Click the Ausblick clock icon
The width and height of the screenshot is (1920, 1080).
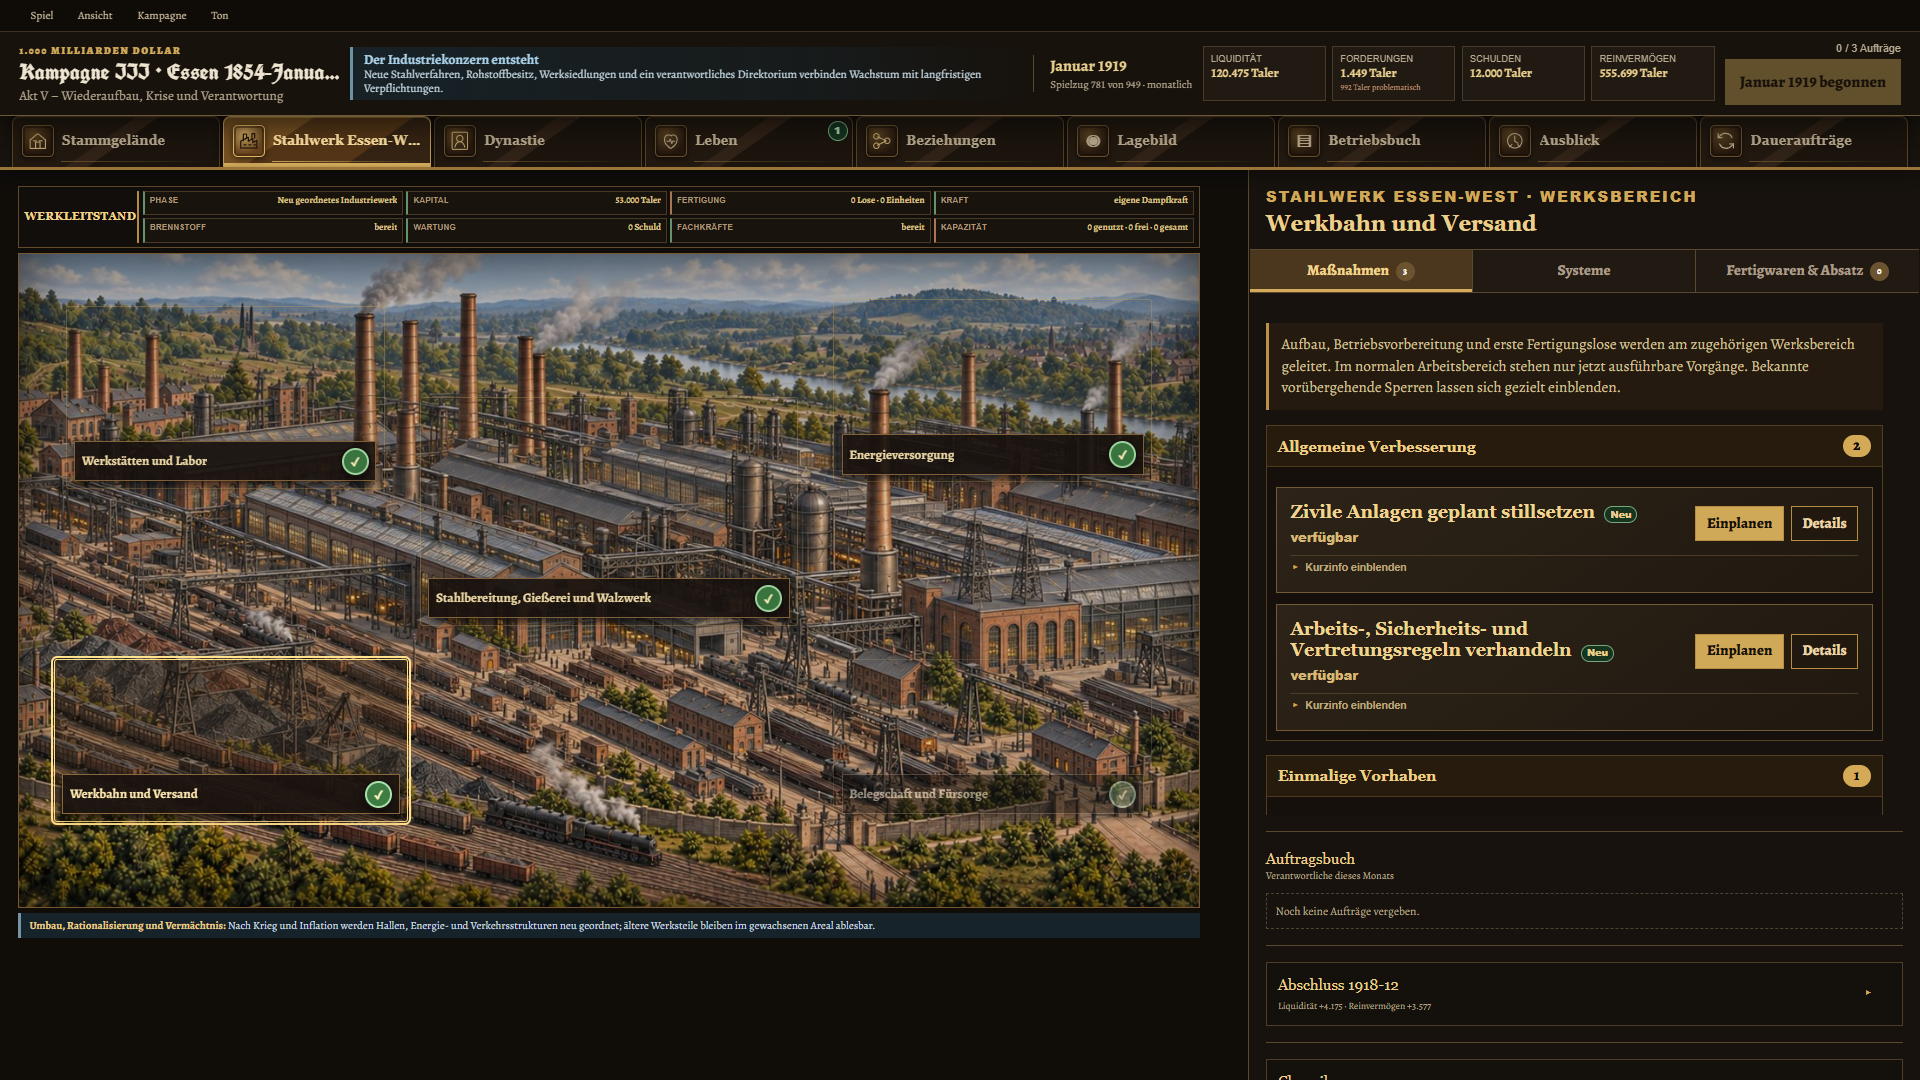(1515, 141)
